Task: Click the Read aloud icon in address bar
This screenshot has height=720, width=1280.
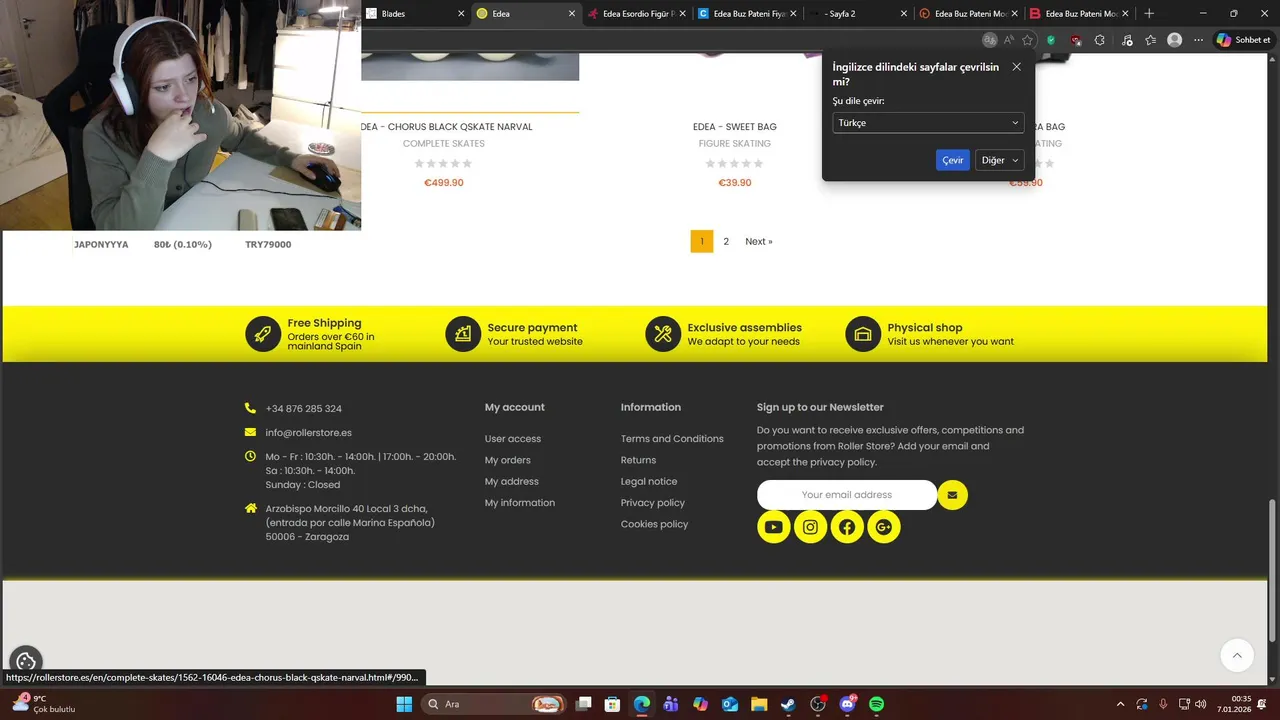Action: 1008,40
